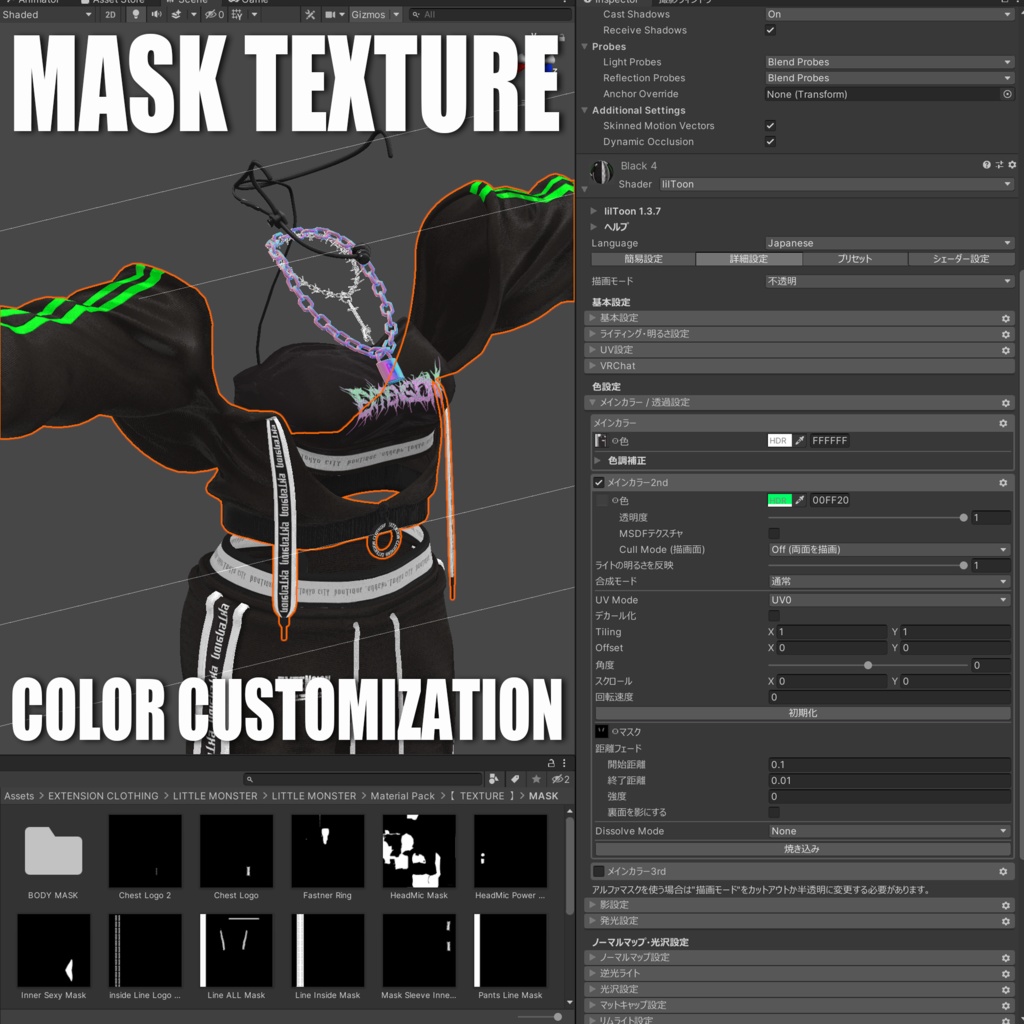Toggle scene audio speaker icon
1024x1024 pixels.
click(157, 14)
